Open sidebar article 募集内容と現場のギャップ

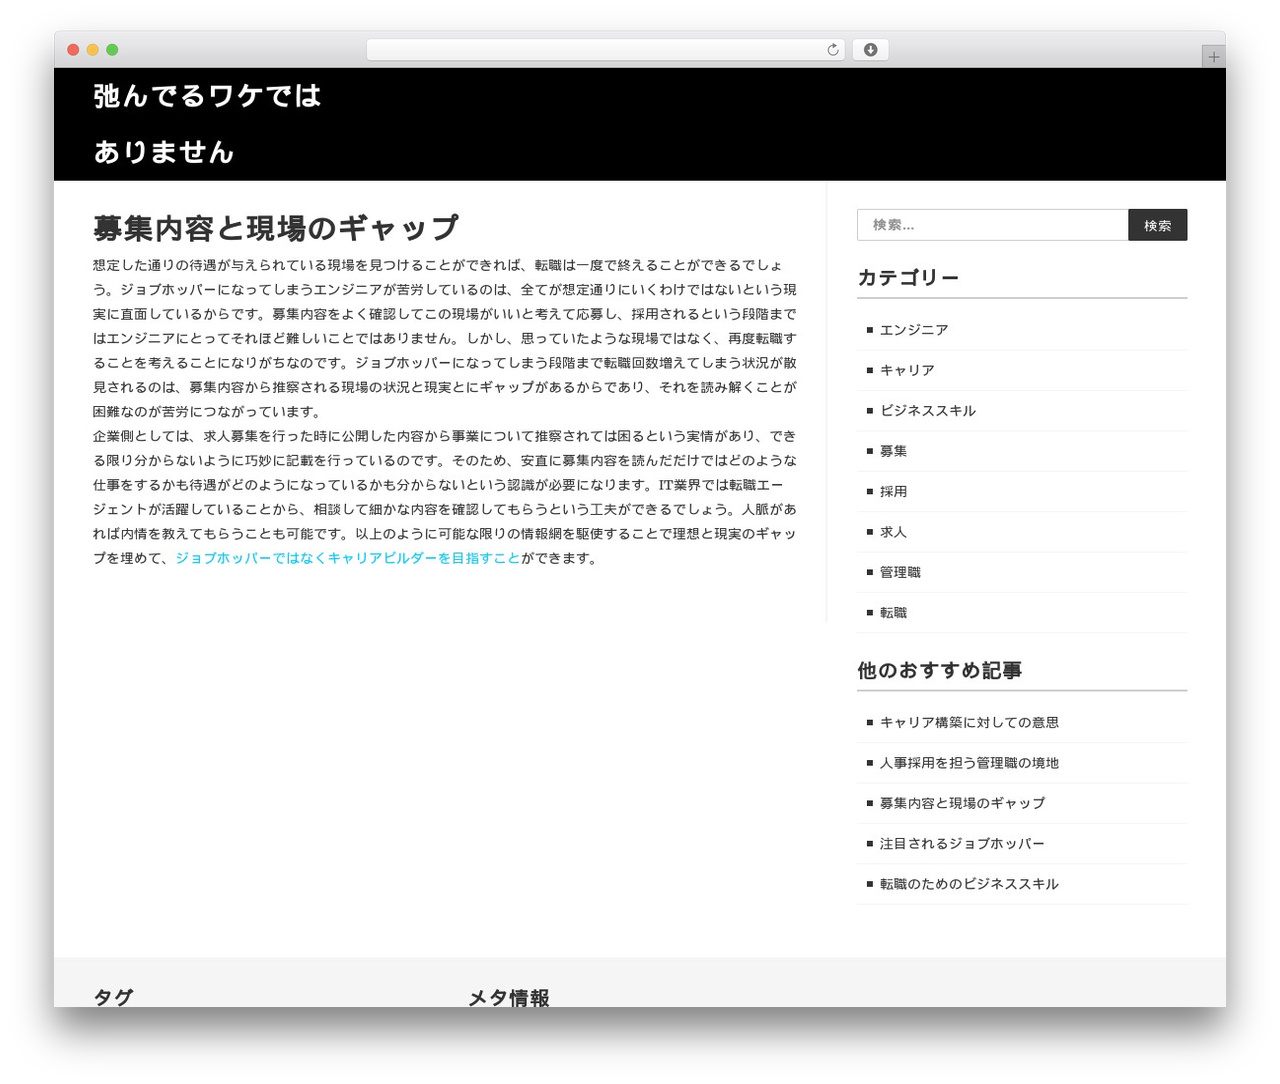(x=962, y=803)
